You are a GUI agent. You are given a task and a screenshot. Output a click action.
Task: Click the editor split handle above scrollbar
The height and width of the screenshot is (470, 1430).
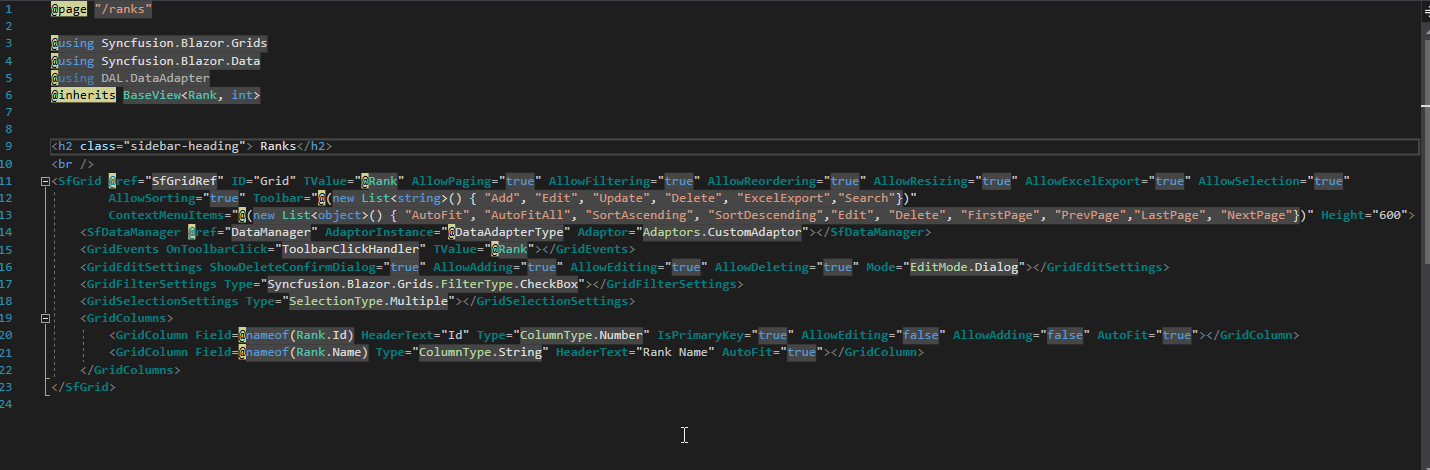pos(1423,6)
